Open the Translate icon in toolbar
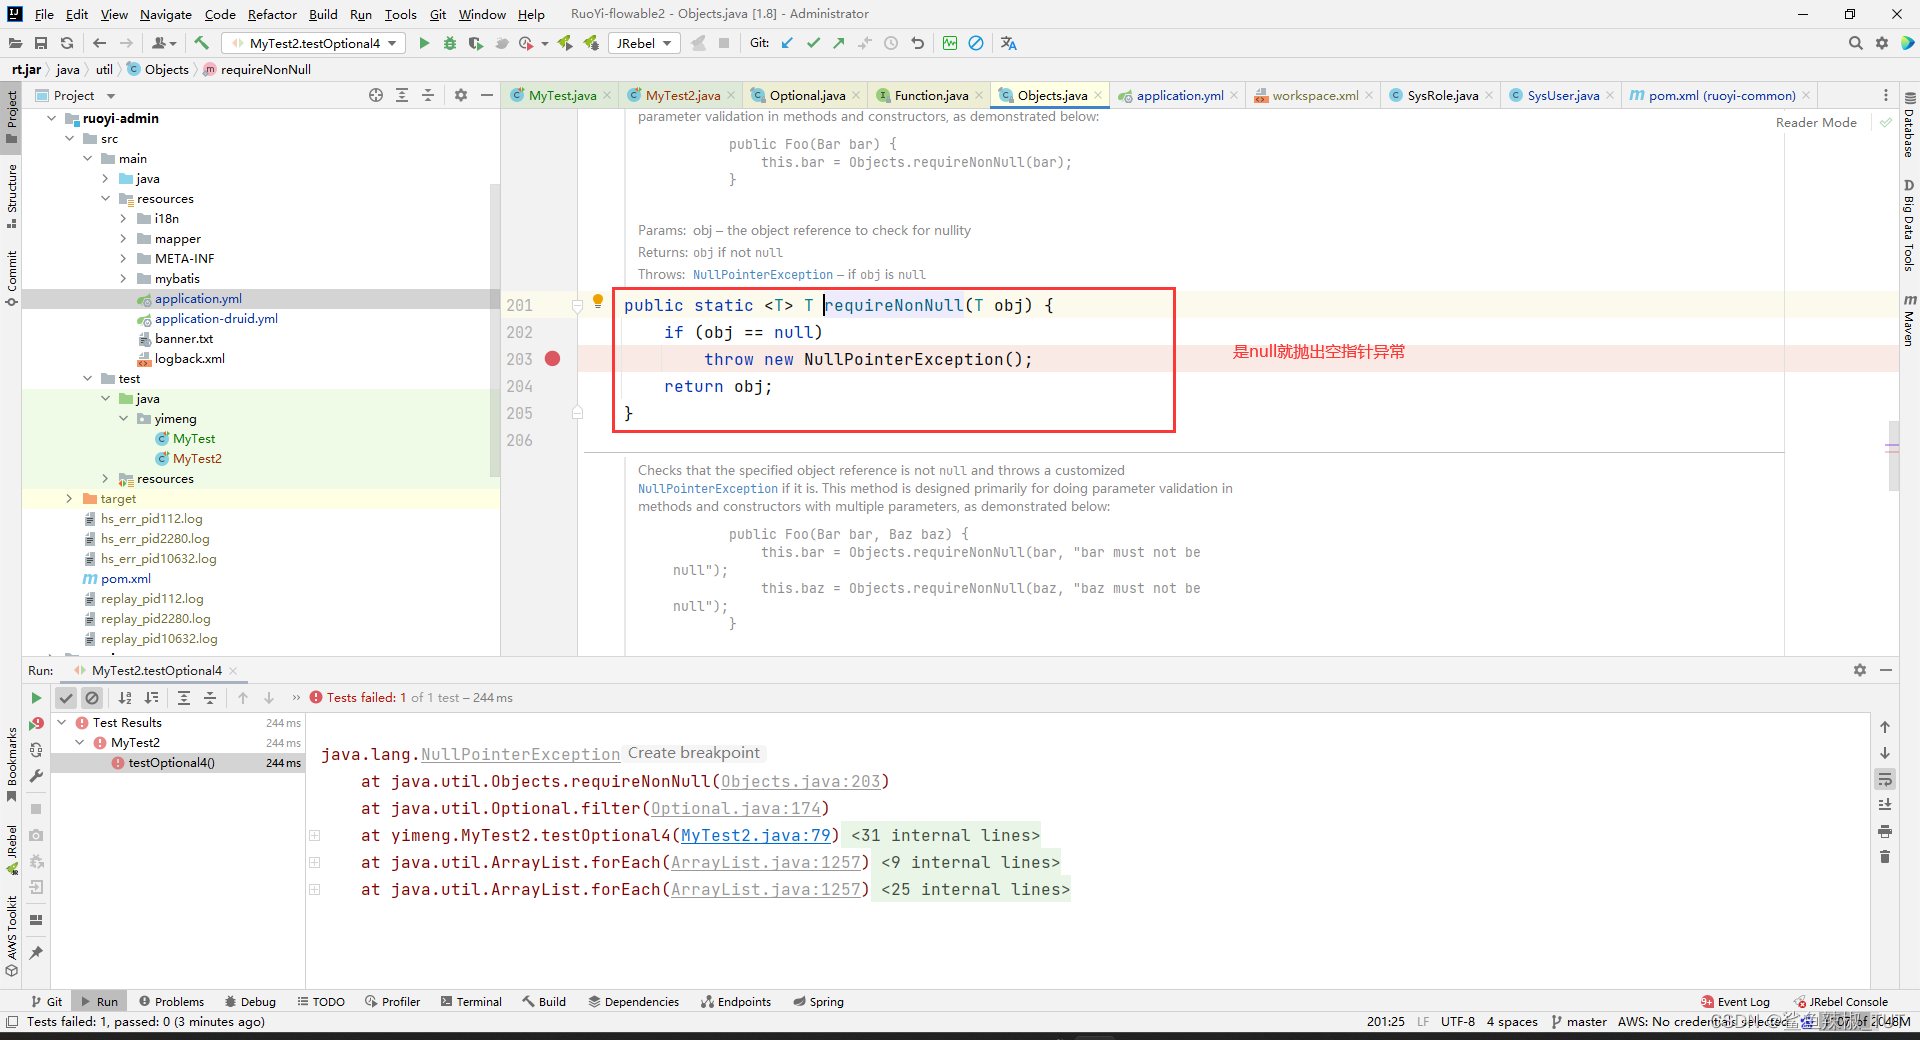Viewport: 1920px width, 1040px height. [1008, 43]
